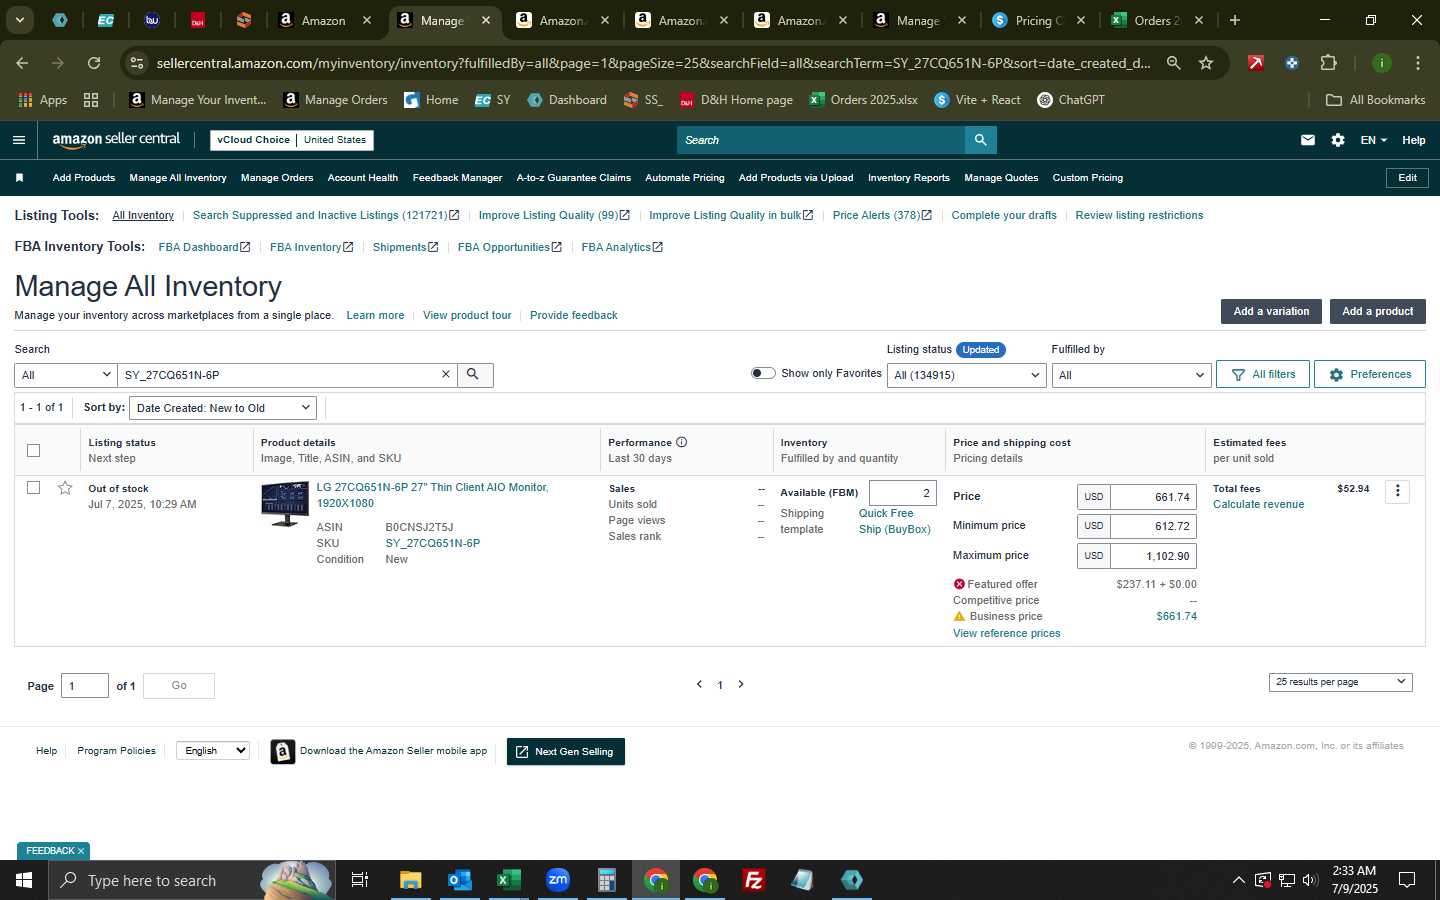Screen dimensions: 1440x900
Task: Open the FBA Dashboard link
Action: point(204,247)
